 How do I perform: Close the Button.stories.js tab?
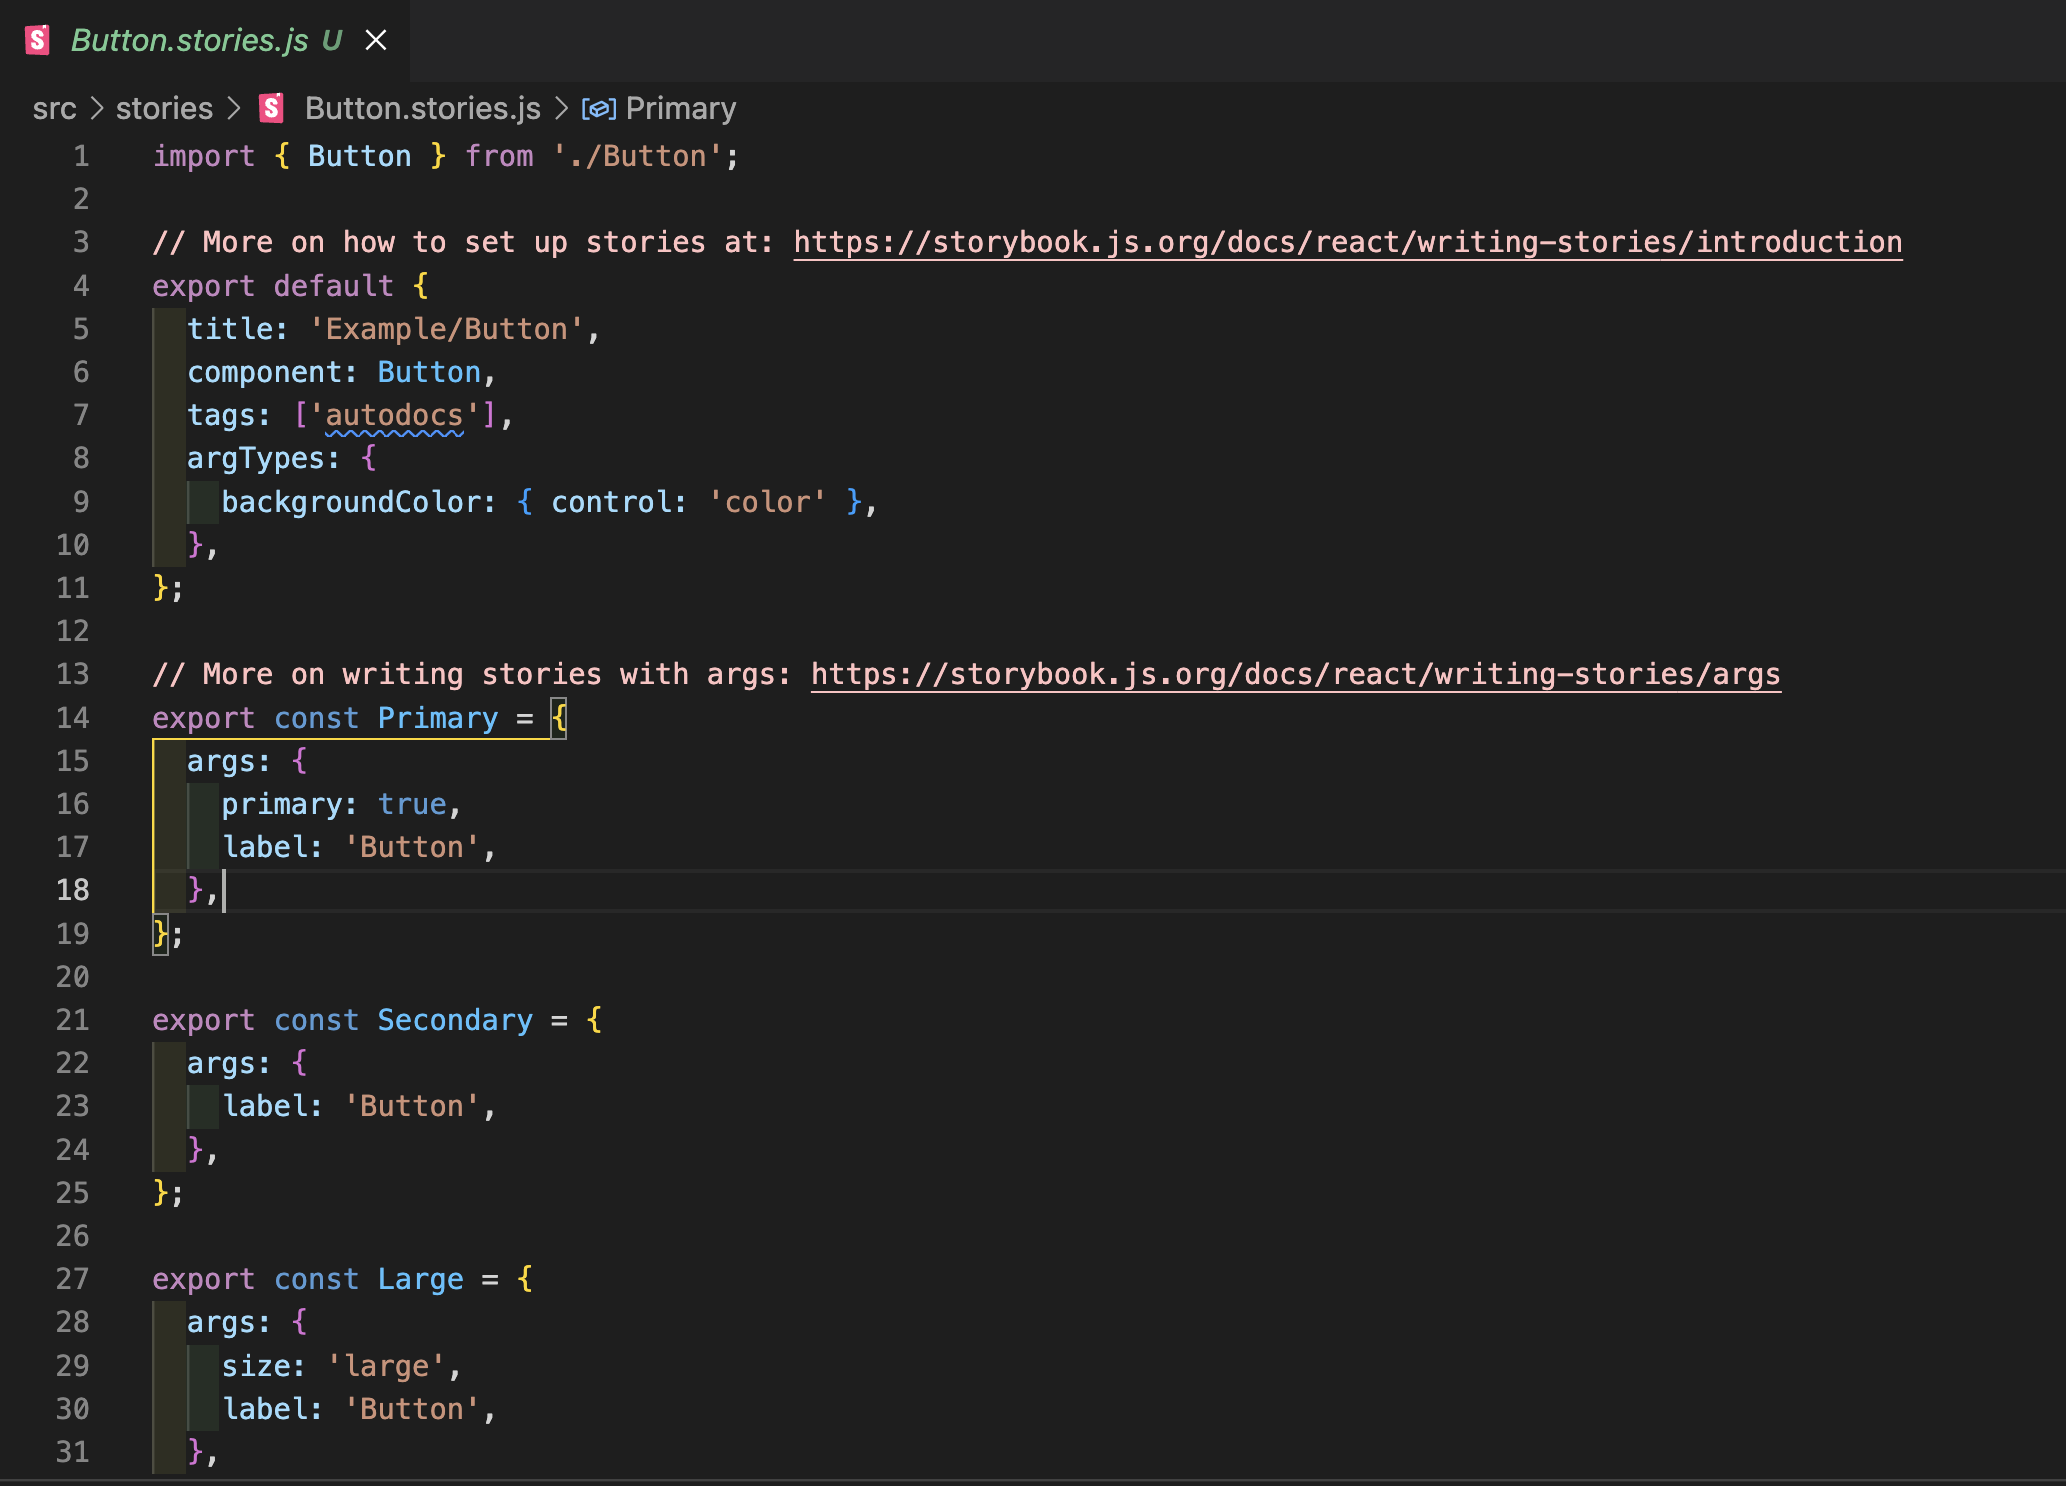click(x=376, y=40)
